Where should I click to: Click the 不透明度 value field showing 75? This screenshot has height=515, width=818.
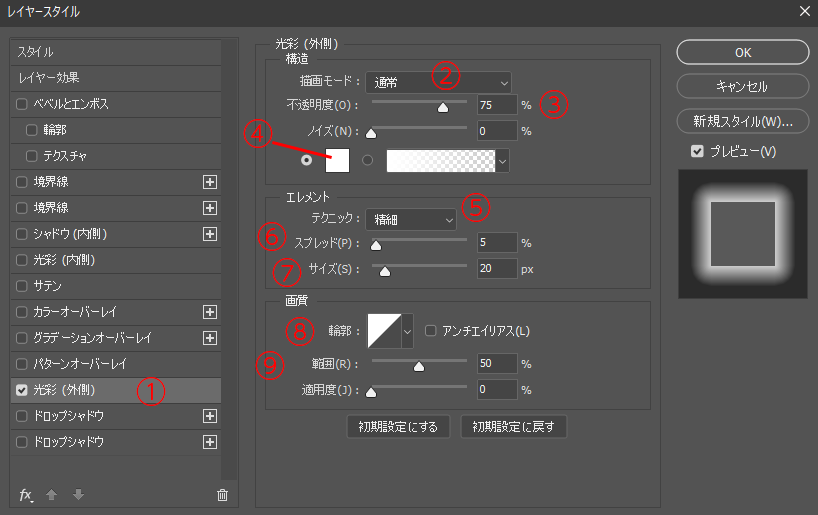pyautogui.click(x=497, y=105)
